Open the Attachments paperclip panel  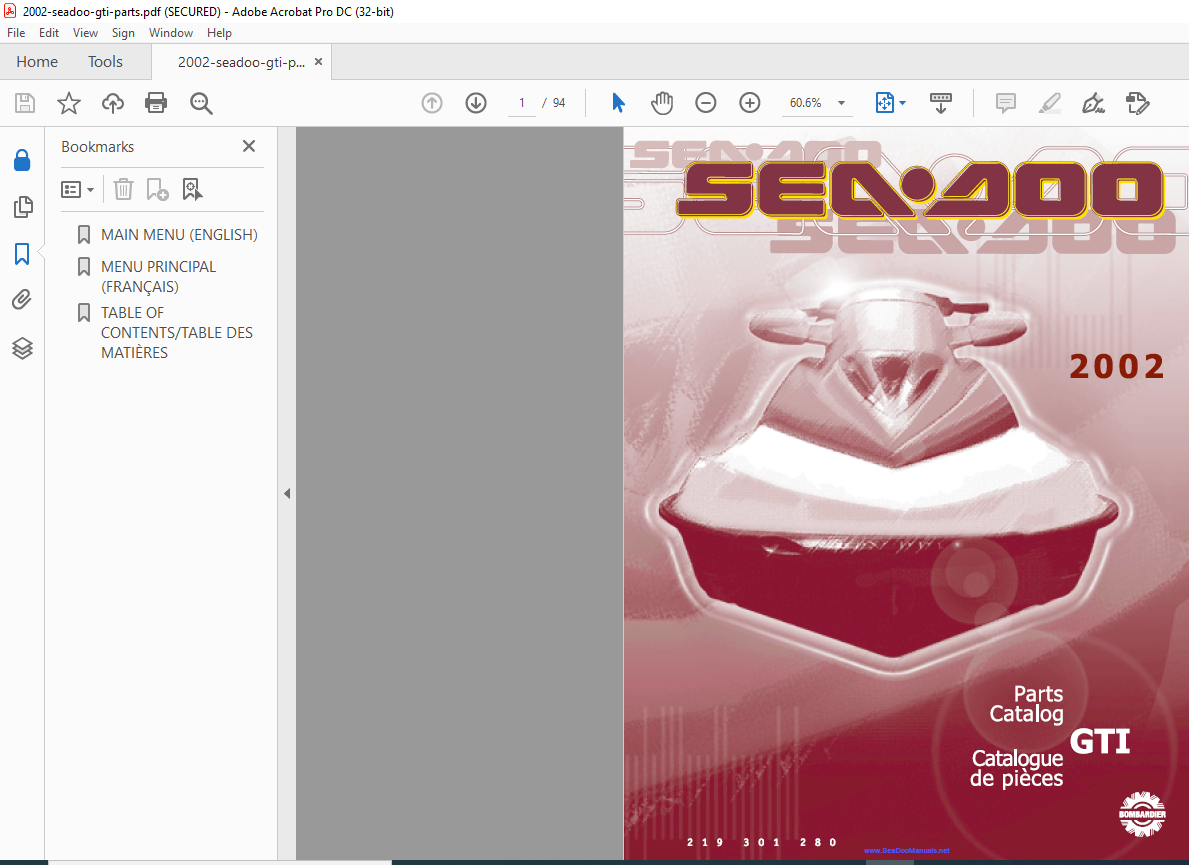coord(22,300)
